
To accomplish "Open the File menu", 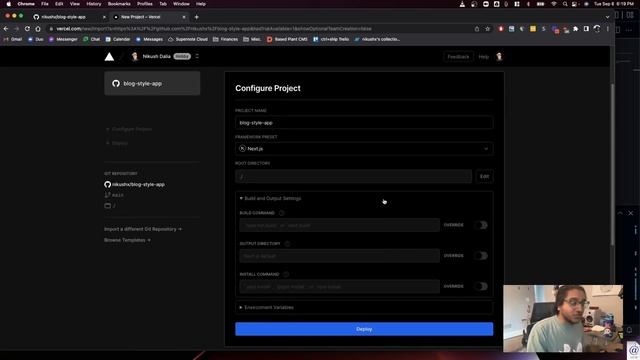I will click(45, 4).
